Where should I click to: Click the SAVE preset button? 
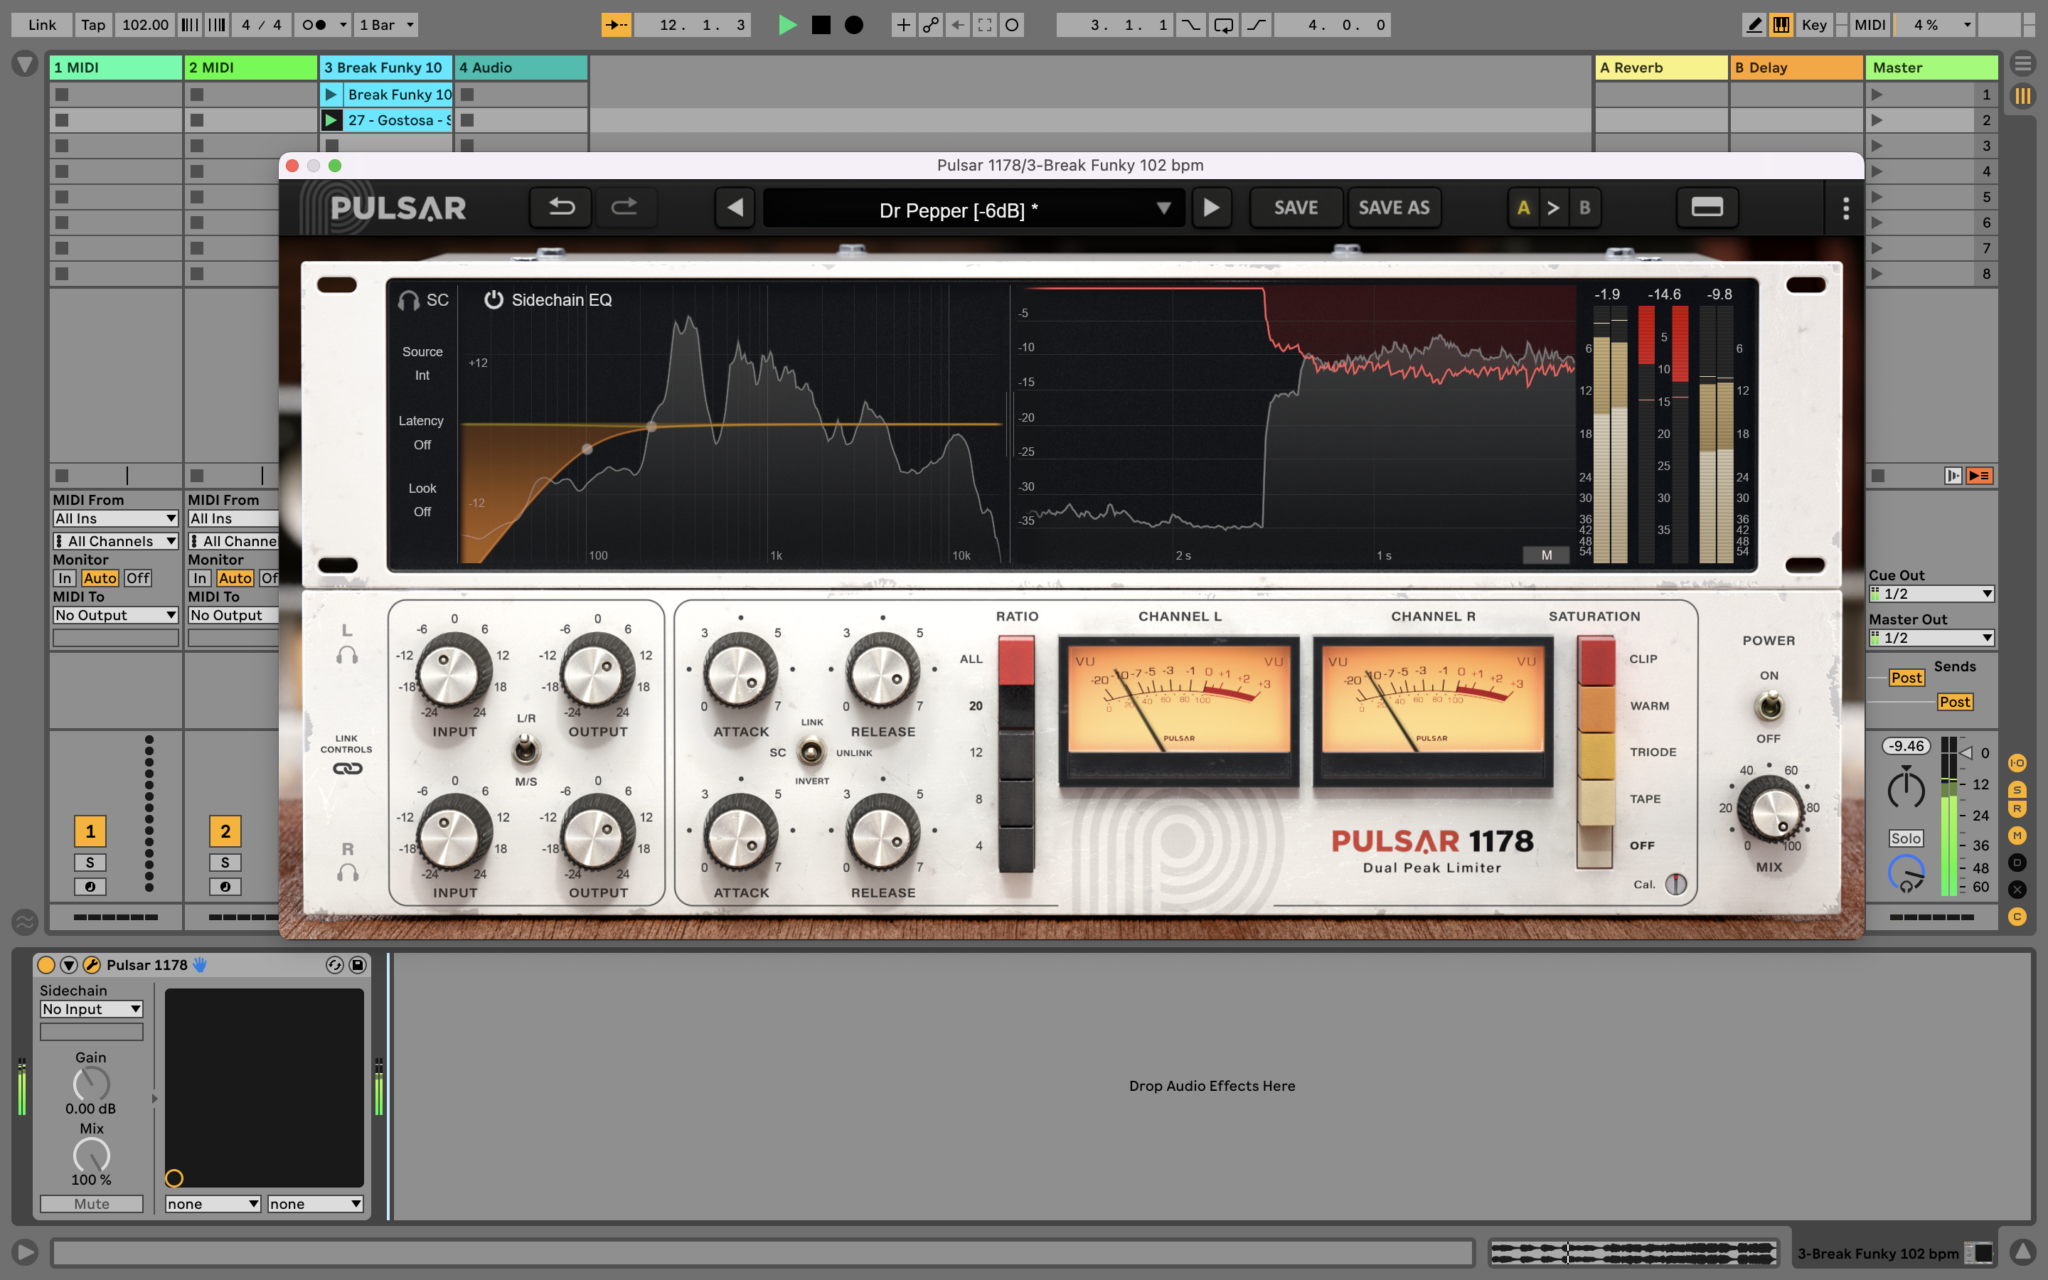(x=1296, y=208)
